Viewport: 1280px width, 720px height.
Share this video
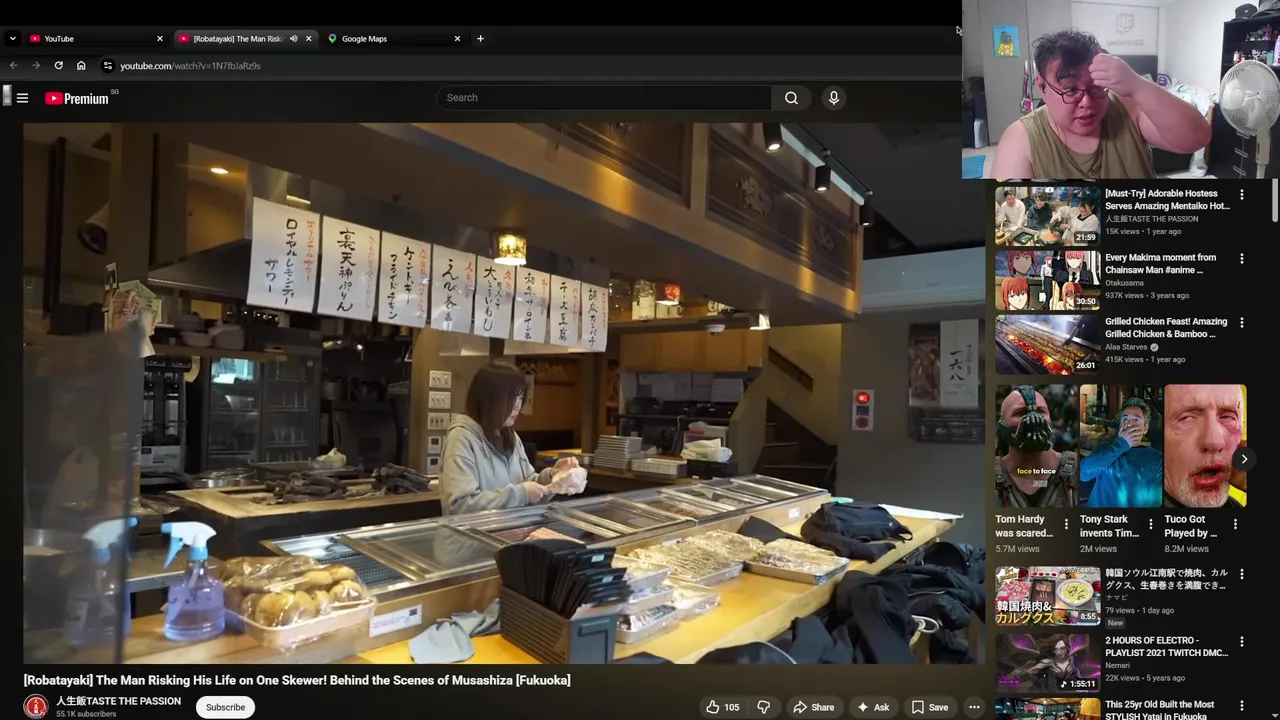[813, 707]
